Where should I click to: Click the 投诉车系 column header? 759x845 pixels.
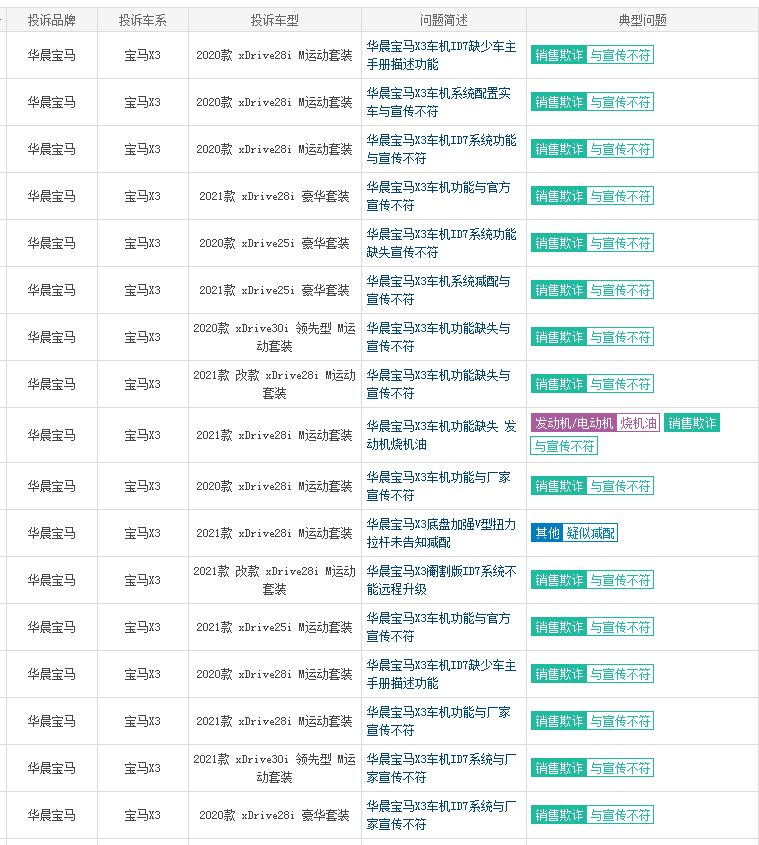click(143, 20)
